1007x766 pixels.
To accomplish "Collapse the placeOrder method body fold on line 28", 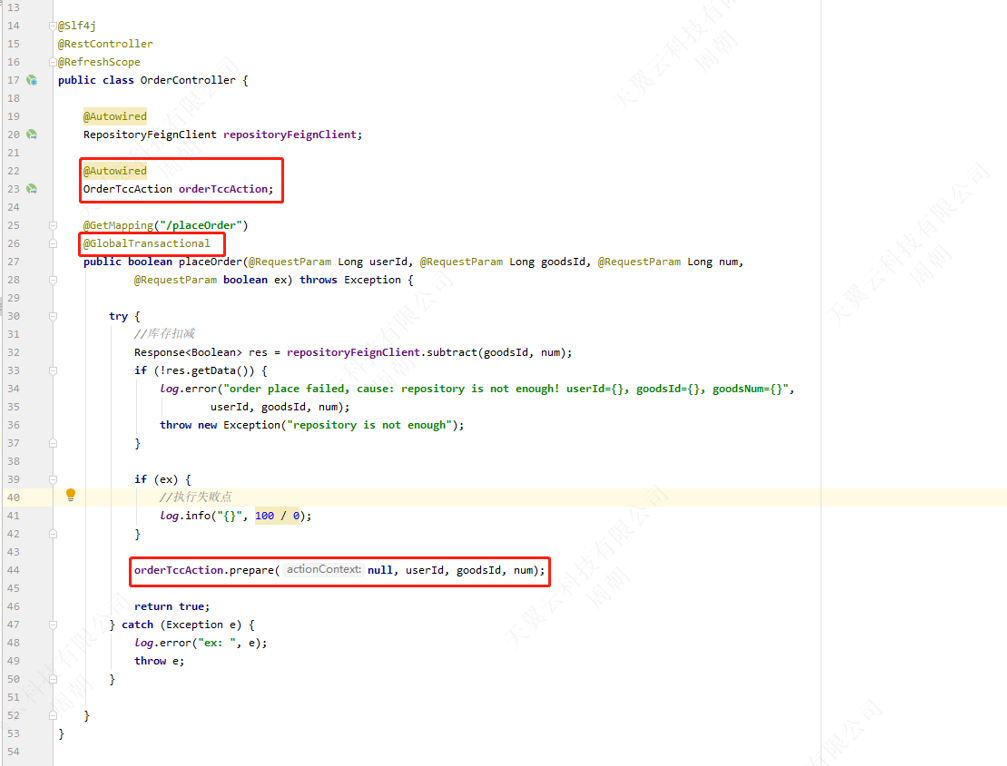I will click(x=53, y=280).
